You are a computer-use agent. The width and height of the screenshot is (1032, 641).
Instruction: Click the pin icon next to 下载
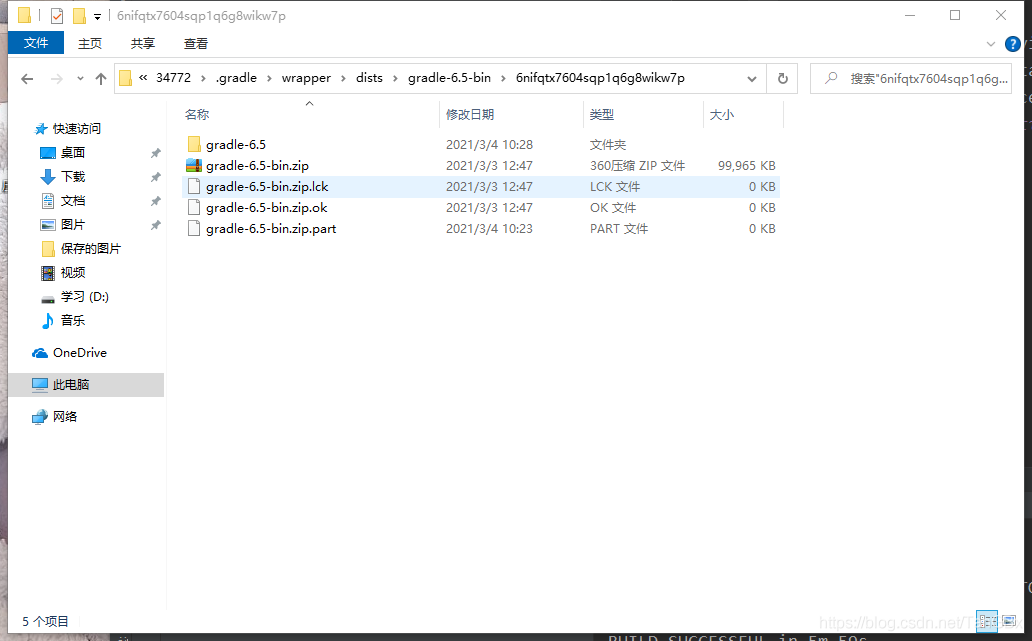pyautogui.click(x=155, y=177)
